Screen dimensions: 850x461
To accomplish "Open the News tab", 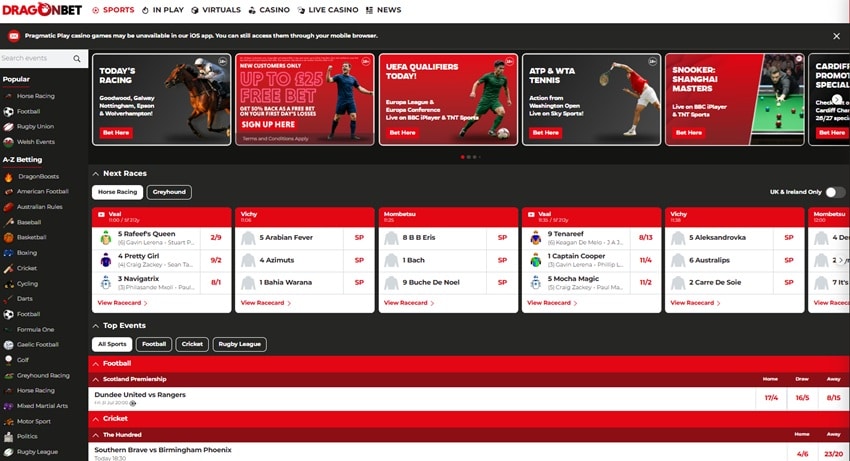I will pos(383,10).
